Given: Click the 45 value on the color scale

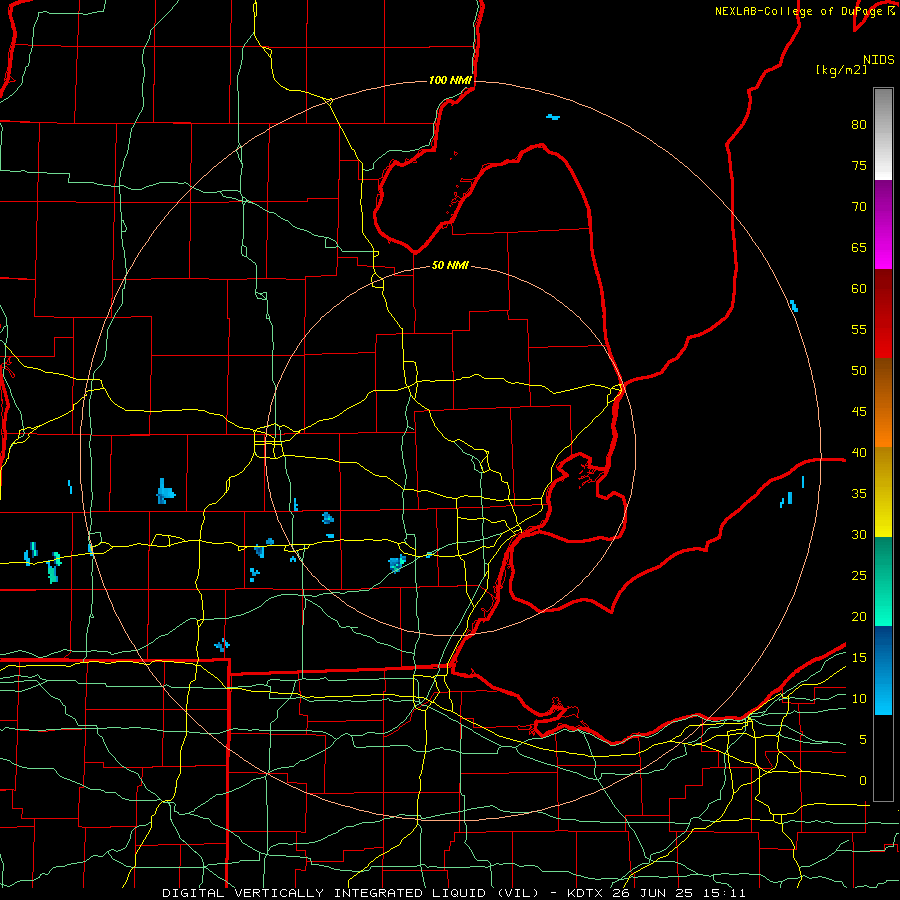Looking at the screenshot, I should point(859,412).
